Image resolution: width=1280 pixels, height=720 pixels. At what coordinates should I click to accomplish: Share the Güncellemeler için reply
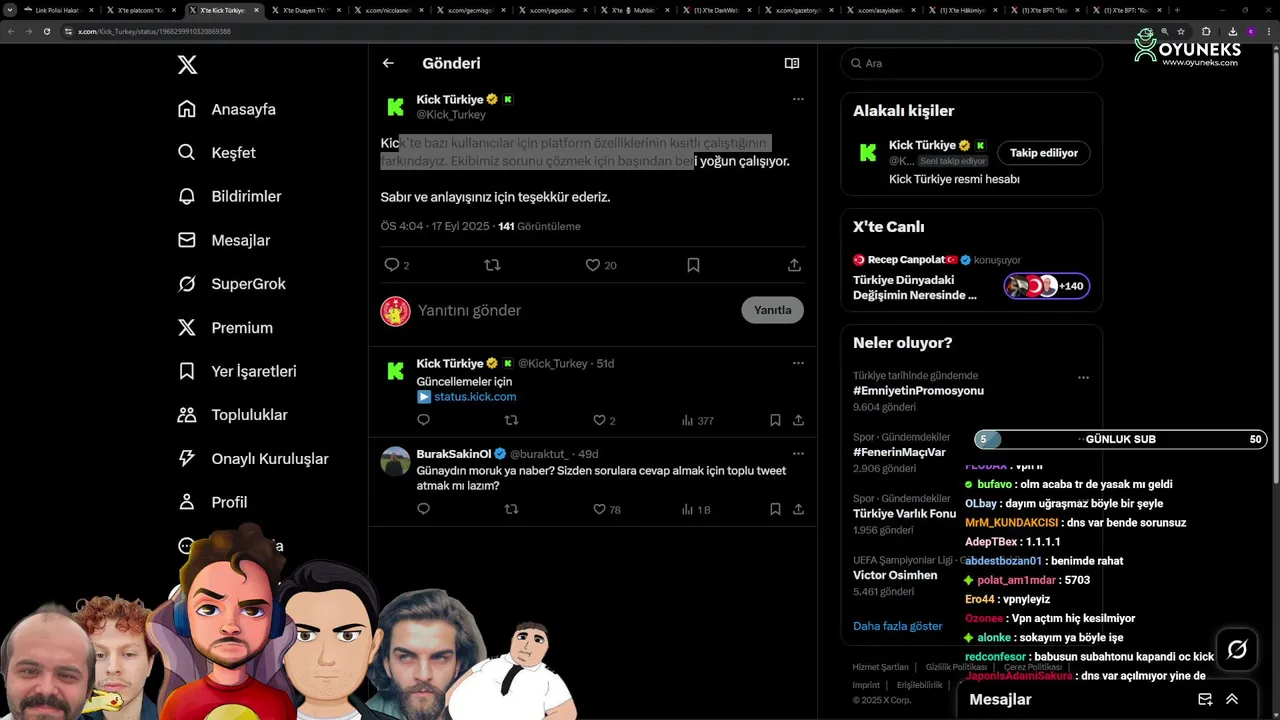tap(798, 421)
